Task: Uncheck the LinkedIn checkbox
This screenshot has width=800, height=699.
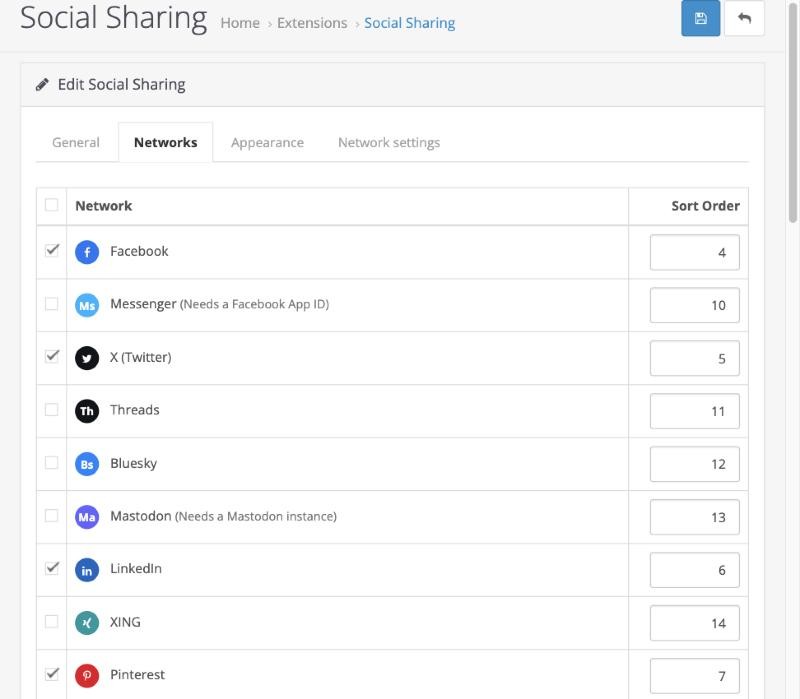Action: 52,568
